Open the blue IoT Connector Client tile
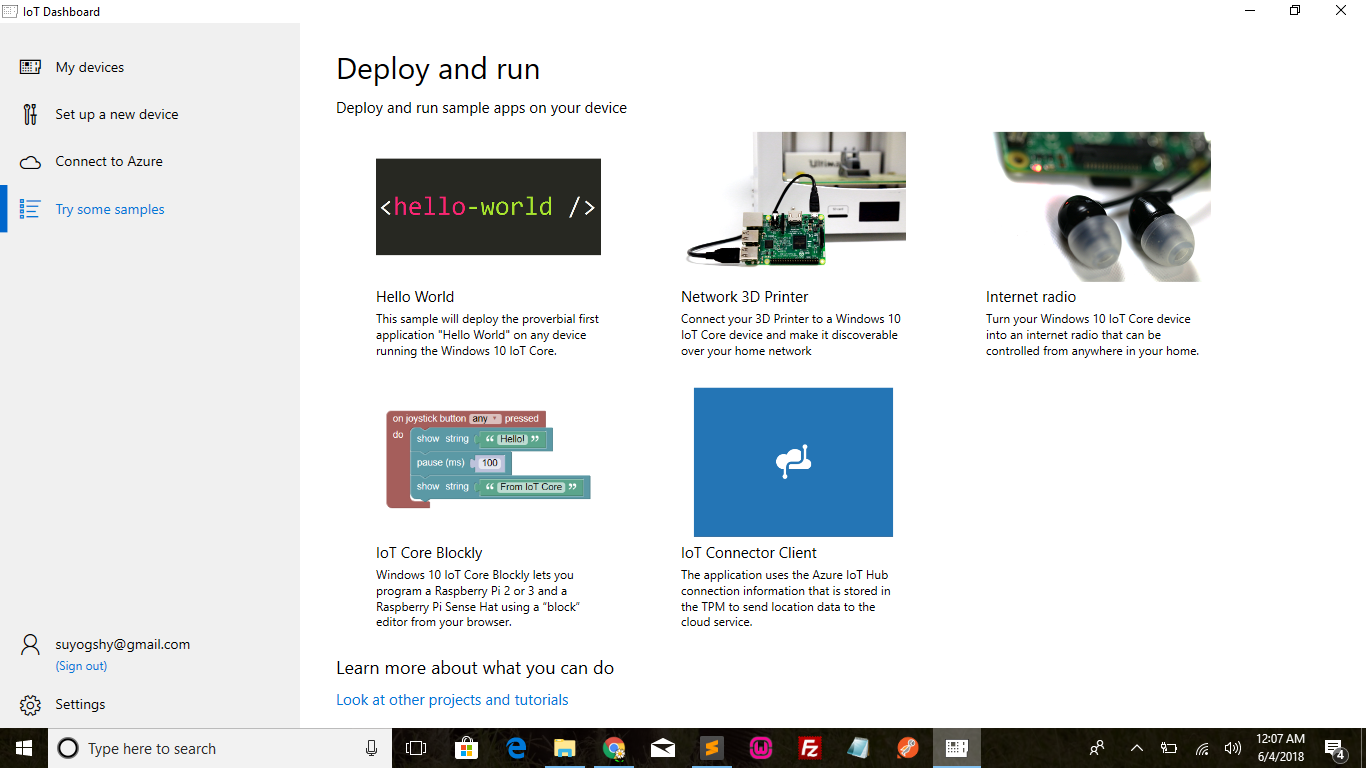 793,462
